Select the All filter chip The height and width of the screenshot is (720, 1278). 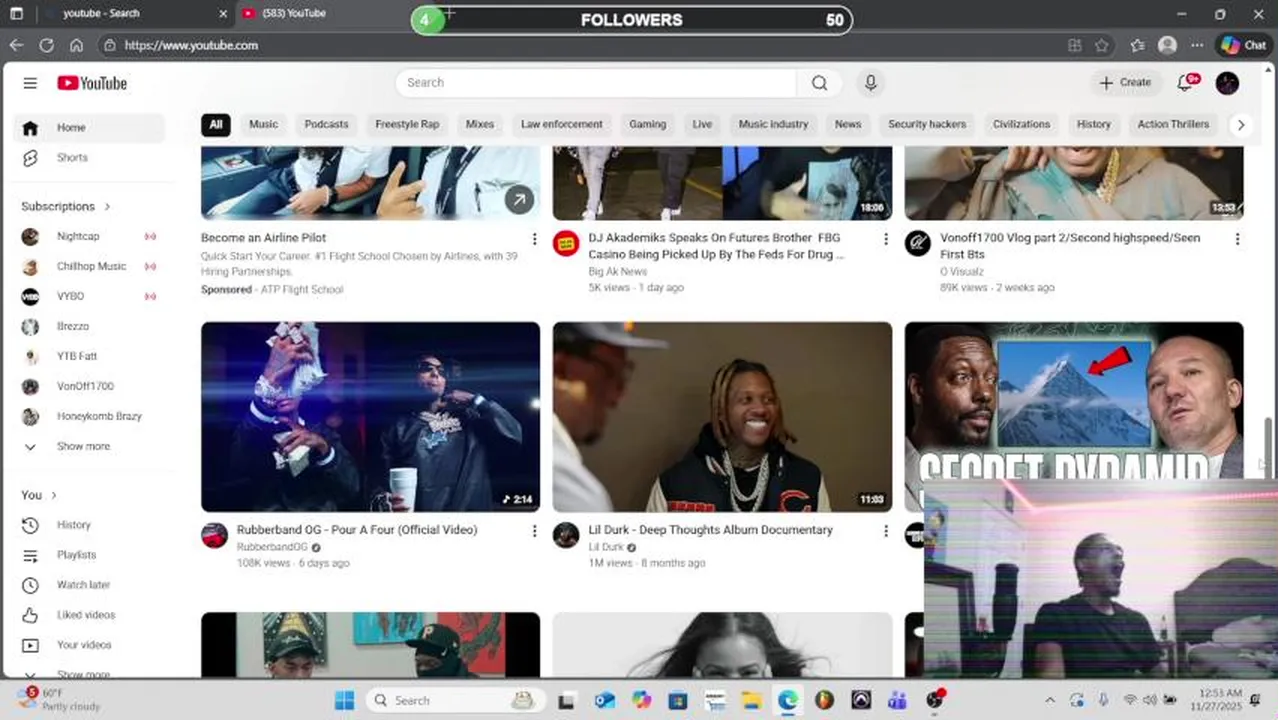pyautogui.click(x=215, y=124)
